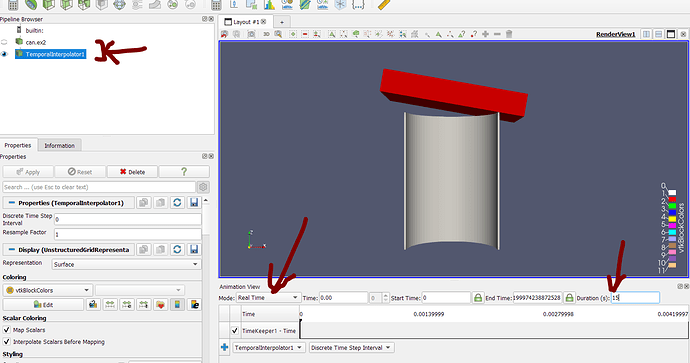Open the Representation Surface dropdown
The width and height of the screenshot is (690, 363).
coord(127,264)
